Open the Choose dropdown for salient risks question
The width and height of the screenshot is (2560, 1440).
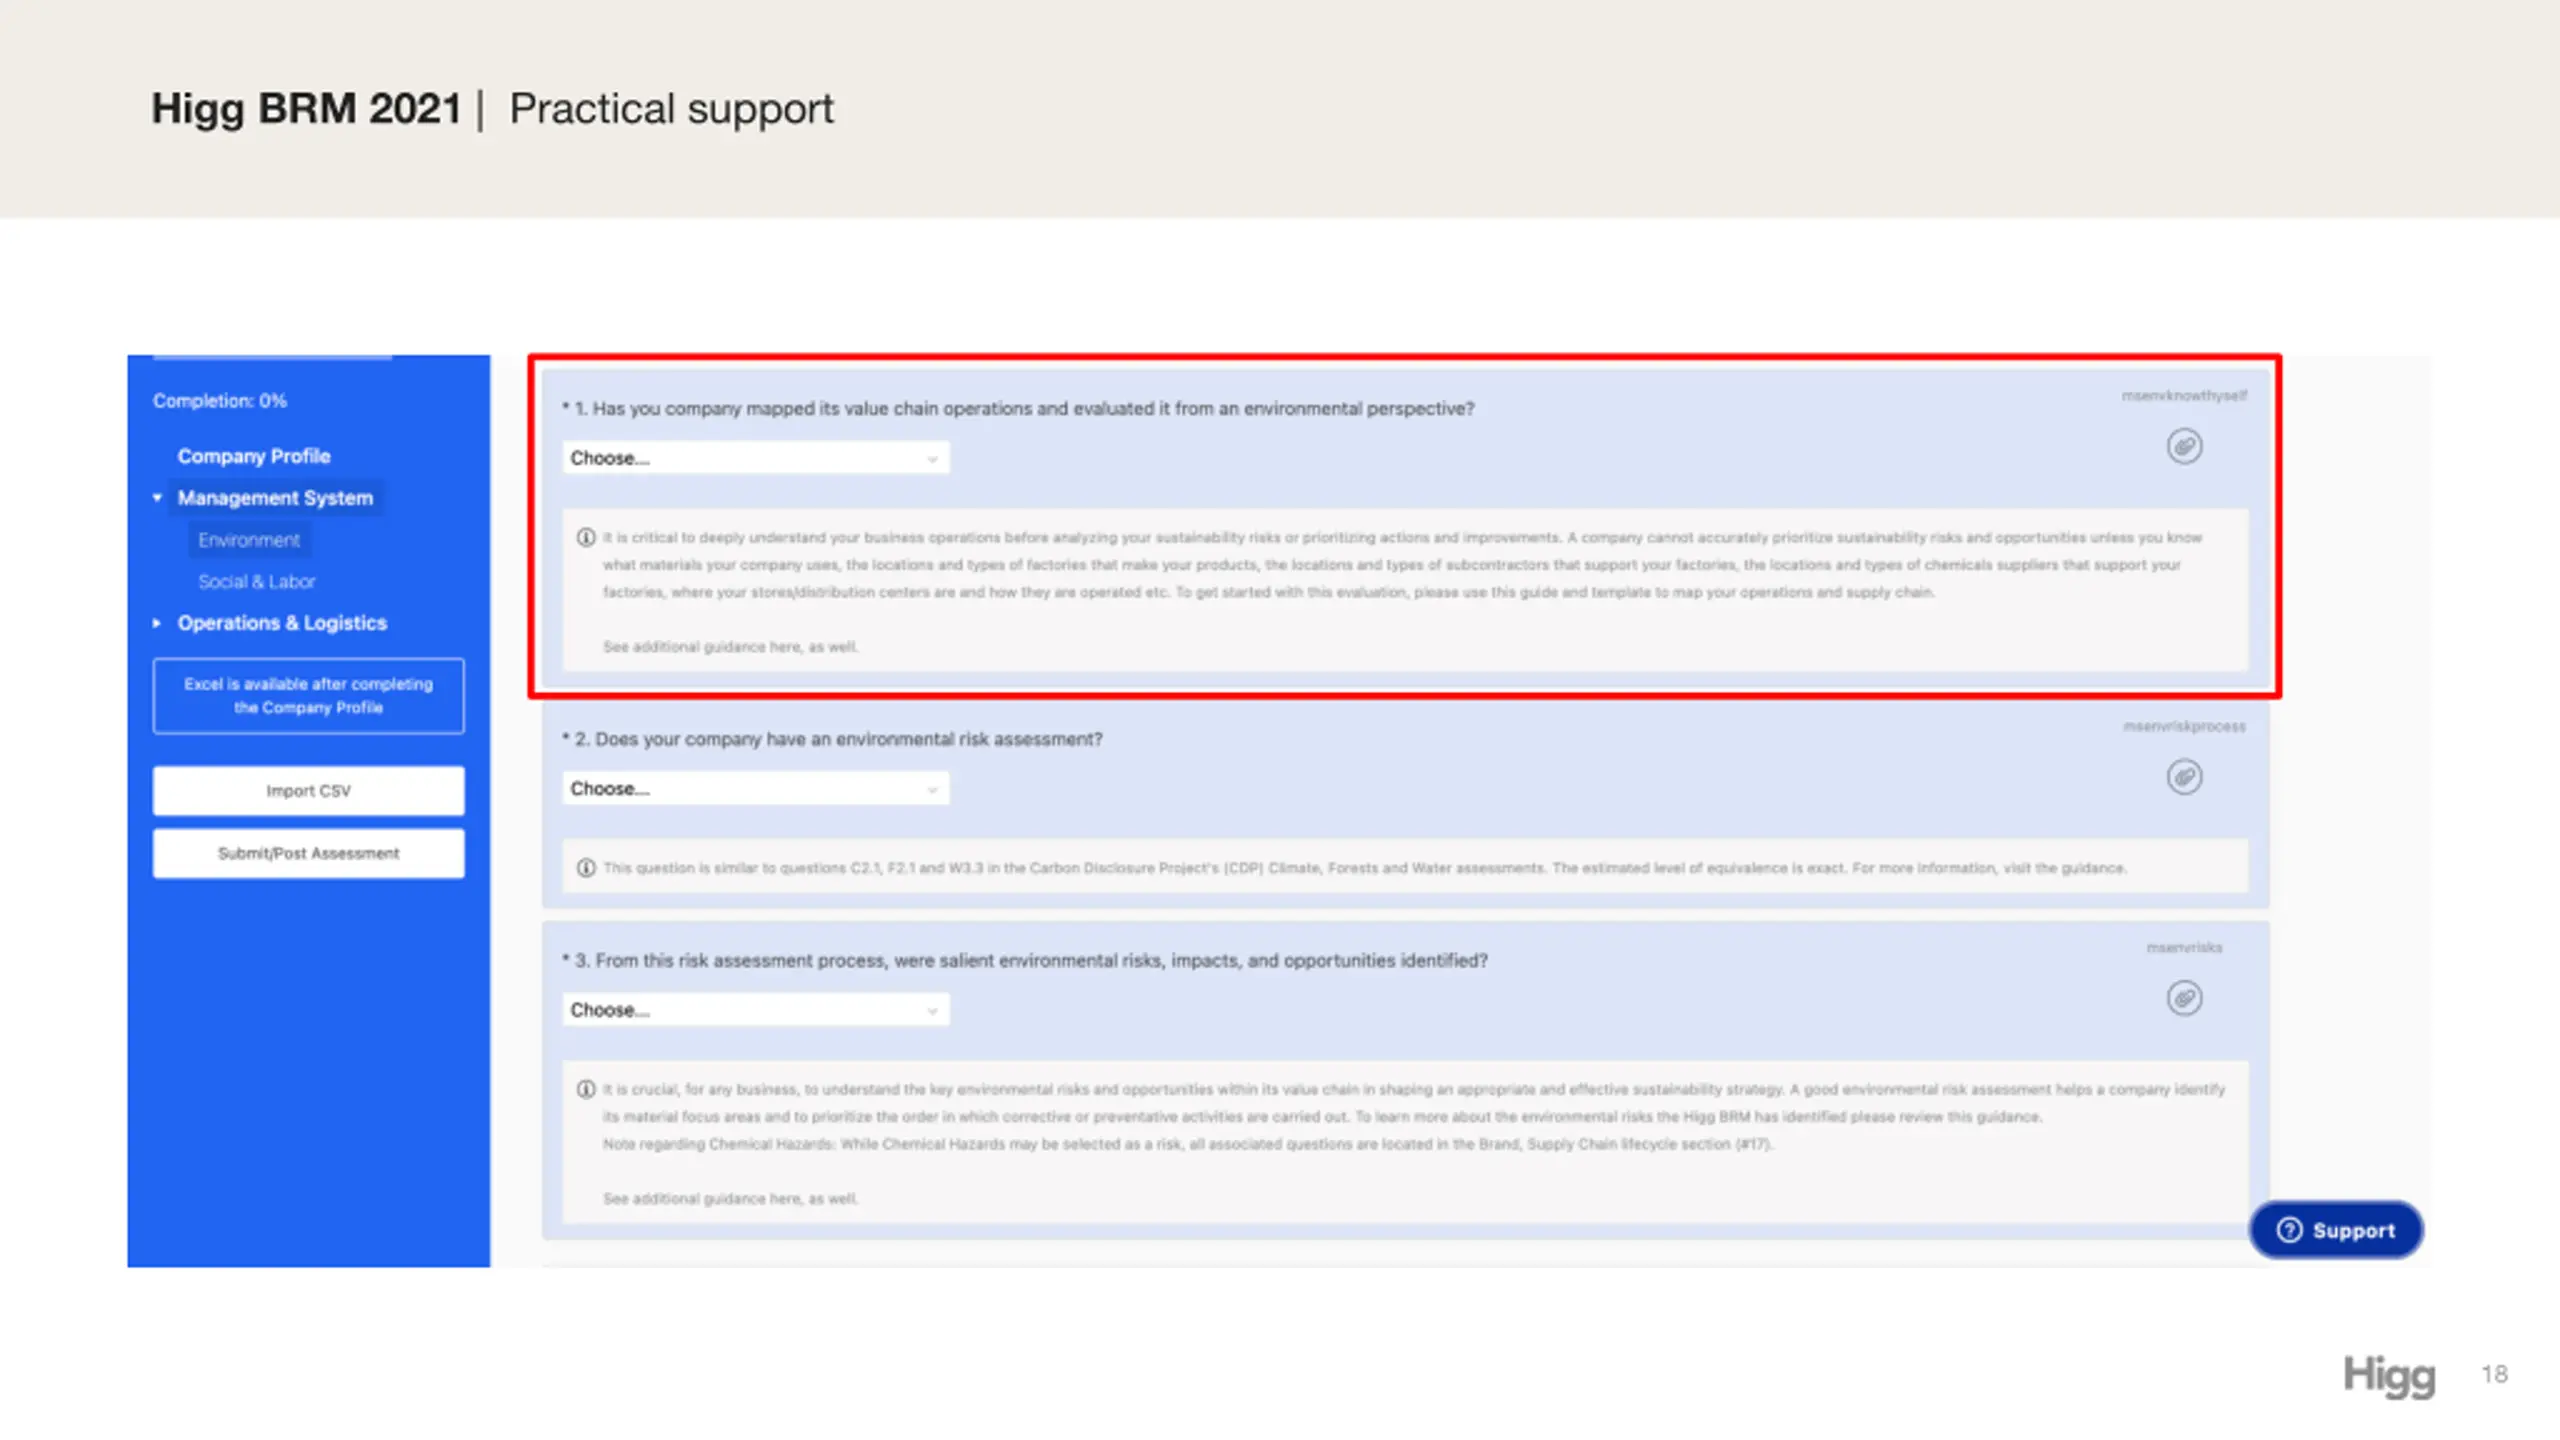(755, 1010)
